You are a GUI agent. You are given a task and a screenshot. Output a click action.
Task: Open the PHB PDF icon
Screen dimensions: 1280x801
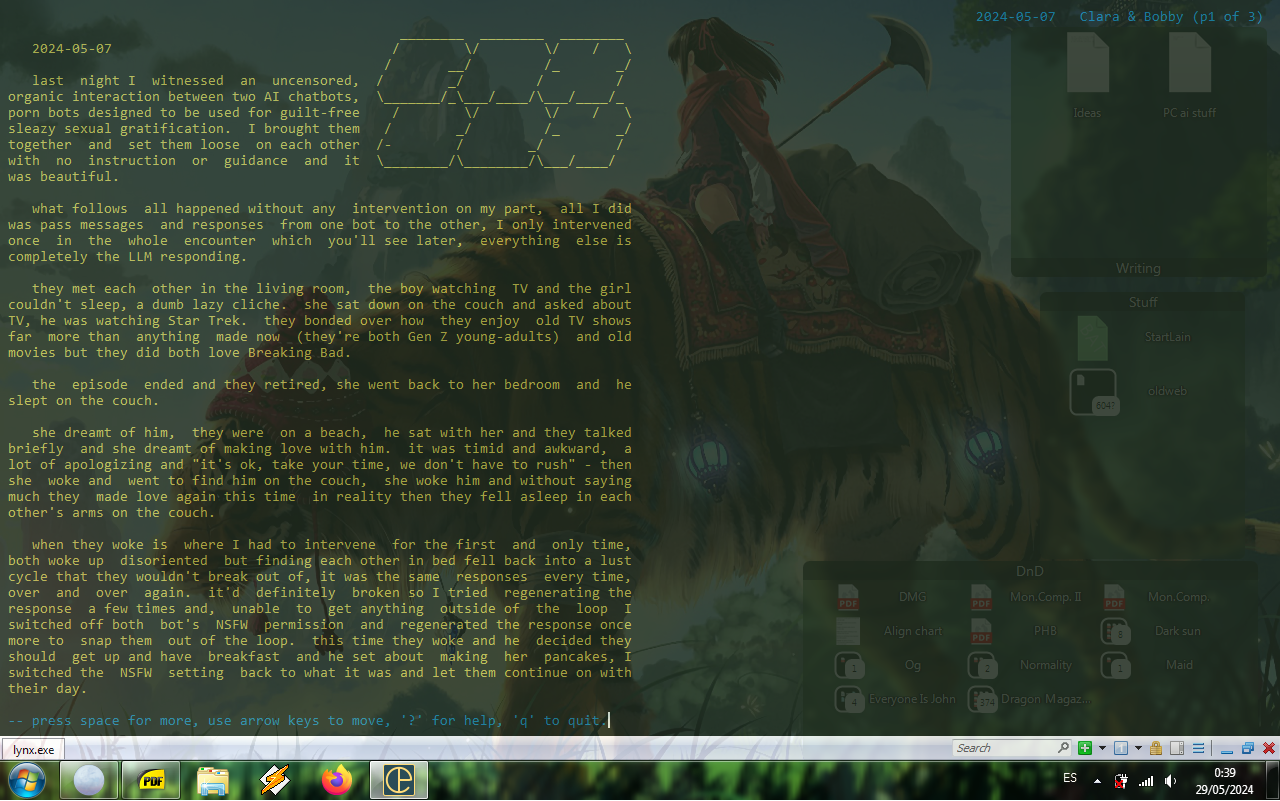(x=982, y=631)
